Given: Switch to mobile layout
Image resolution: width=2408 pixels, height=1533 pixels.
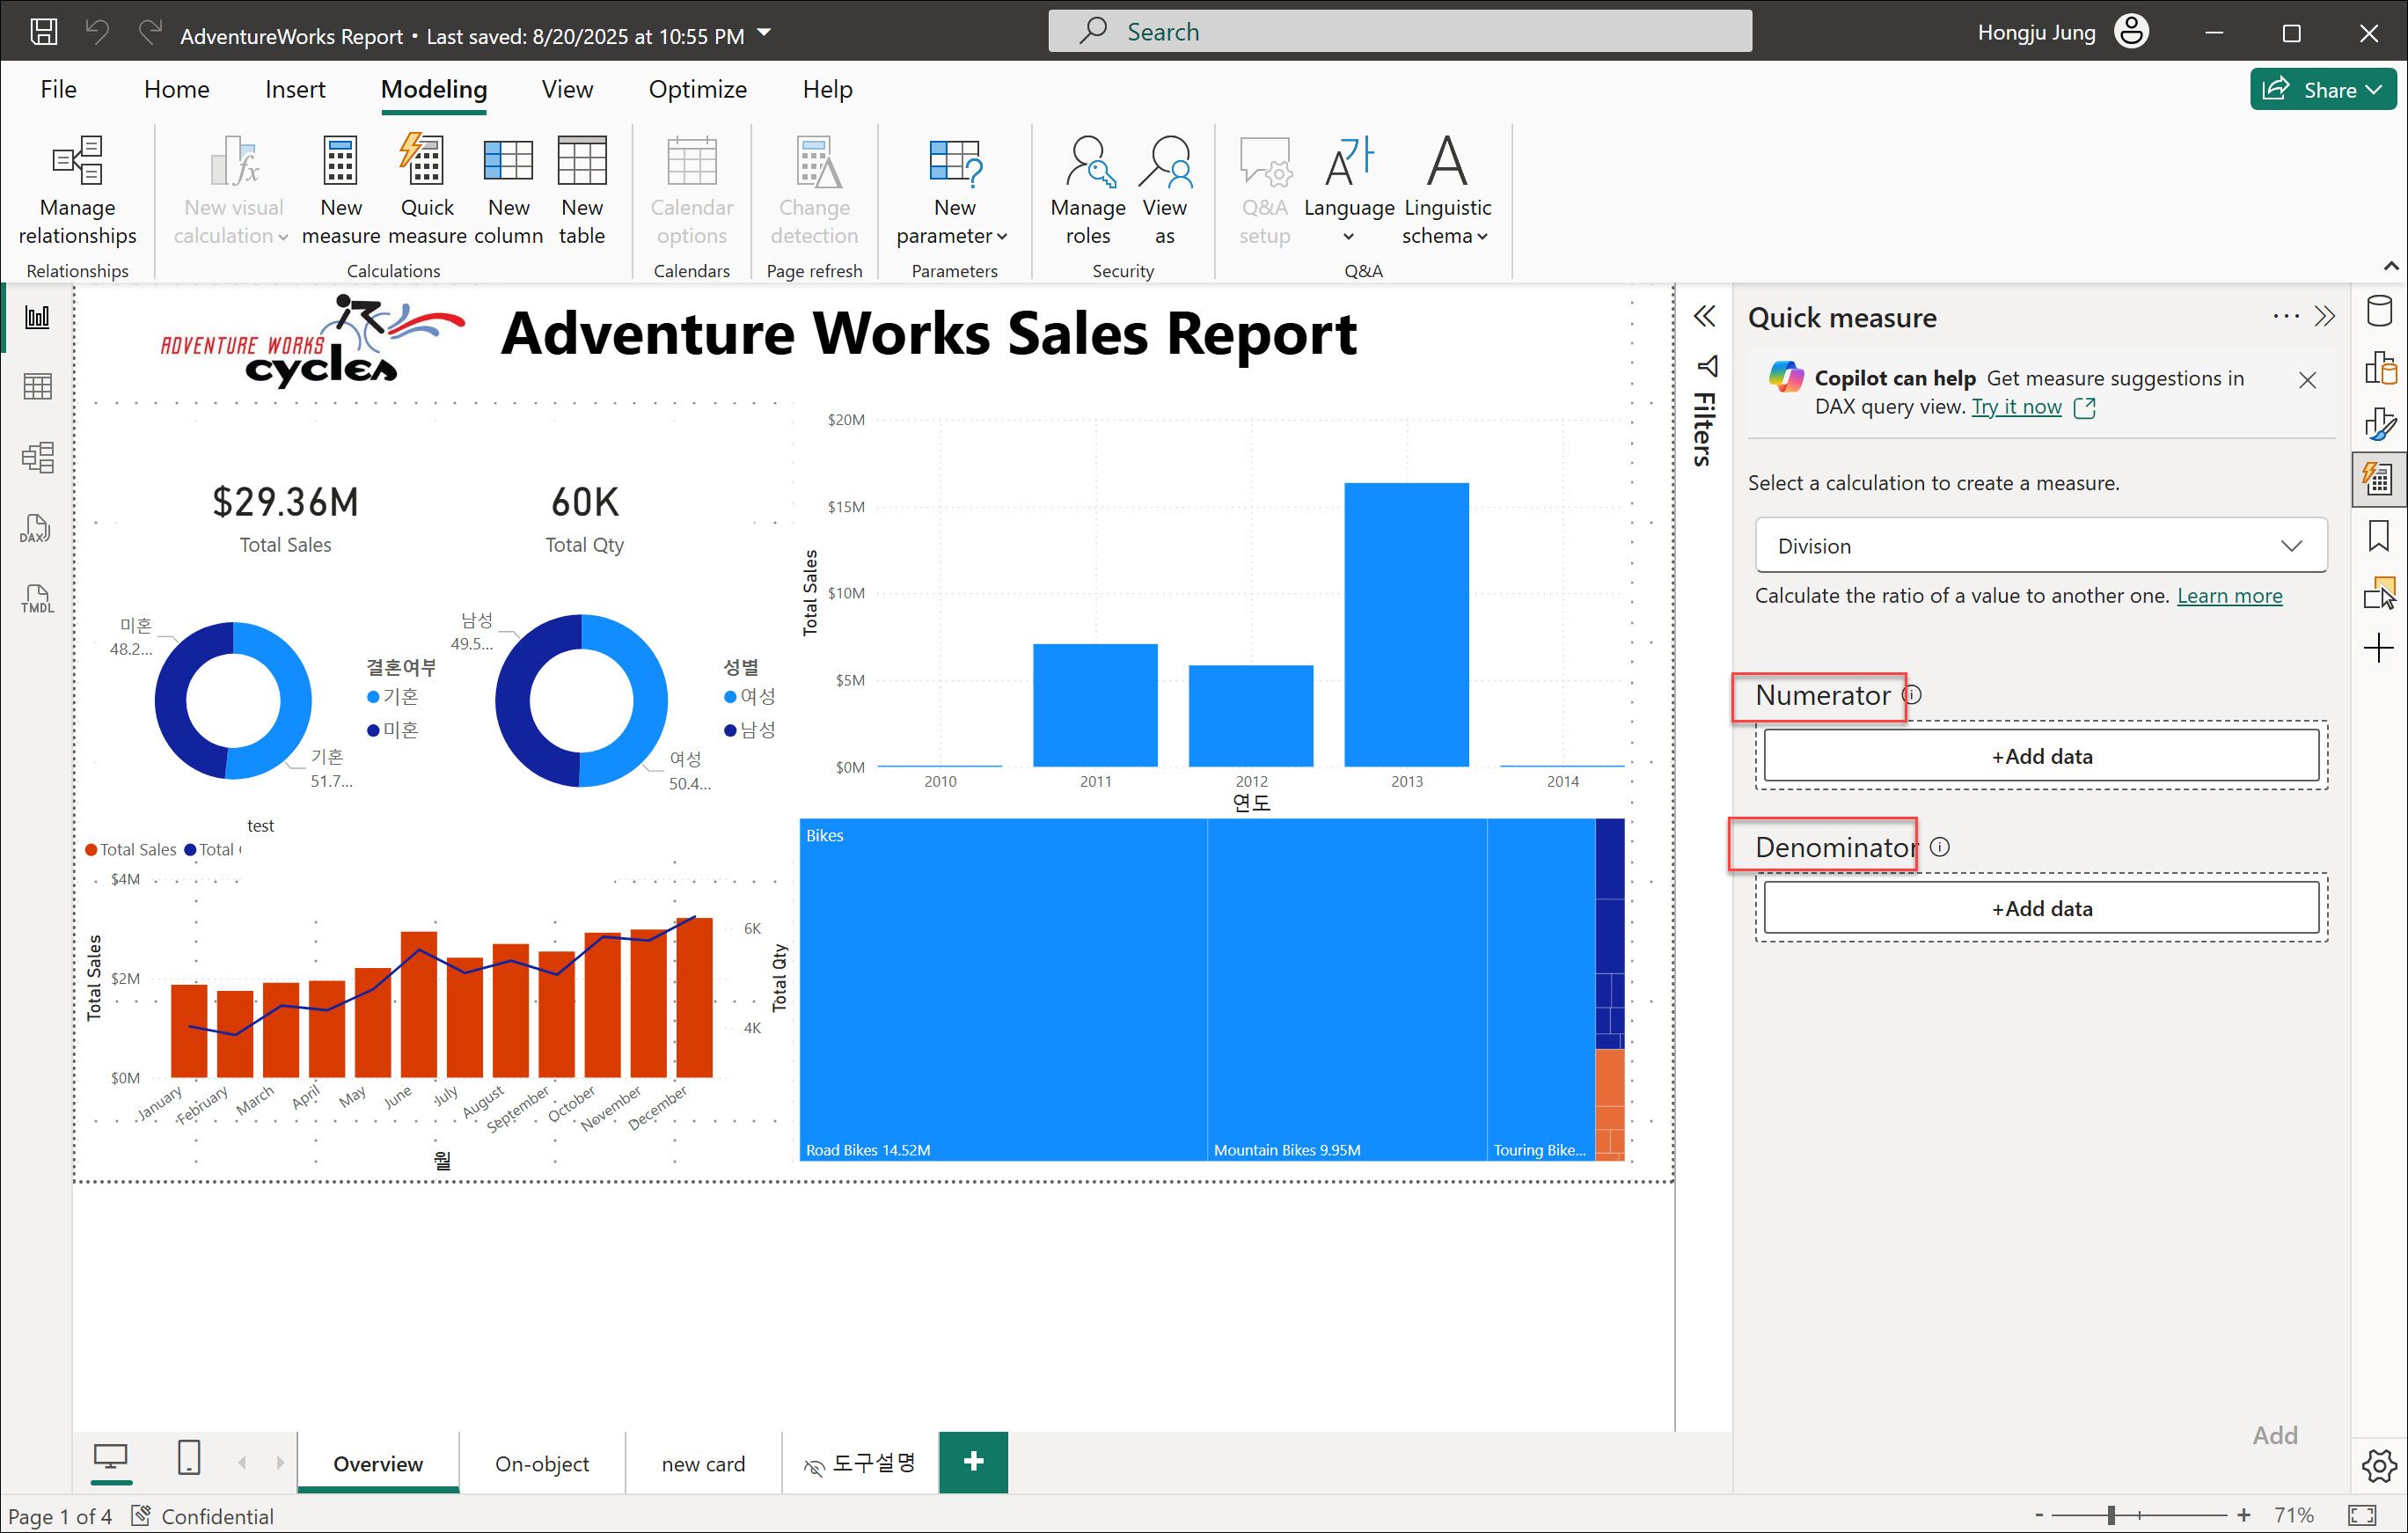Looking at the screenshot, I should pos(189,1458).
